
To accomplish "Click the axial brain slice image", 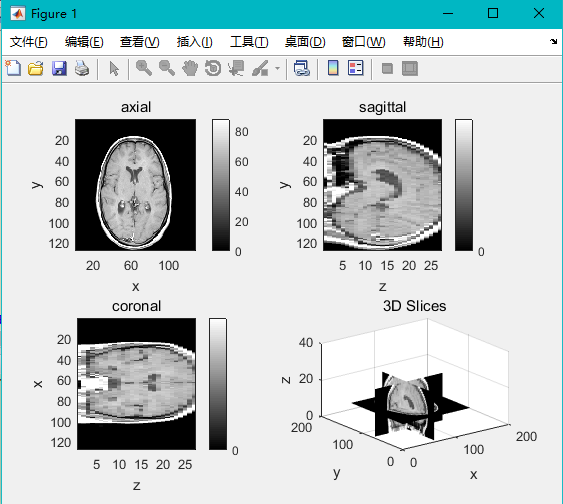I will pos(135,185).
